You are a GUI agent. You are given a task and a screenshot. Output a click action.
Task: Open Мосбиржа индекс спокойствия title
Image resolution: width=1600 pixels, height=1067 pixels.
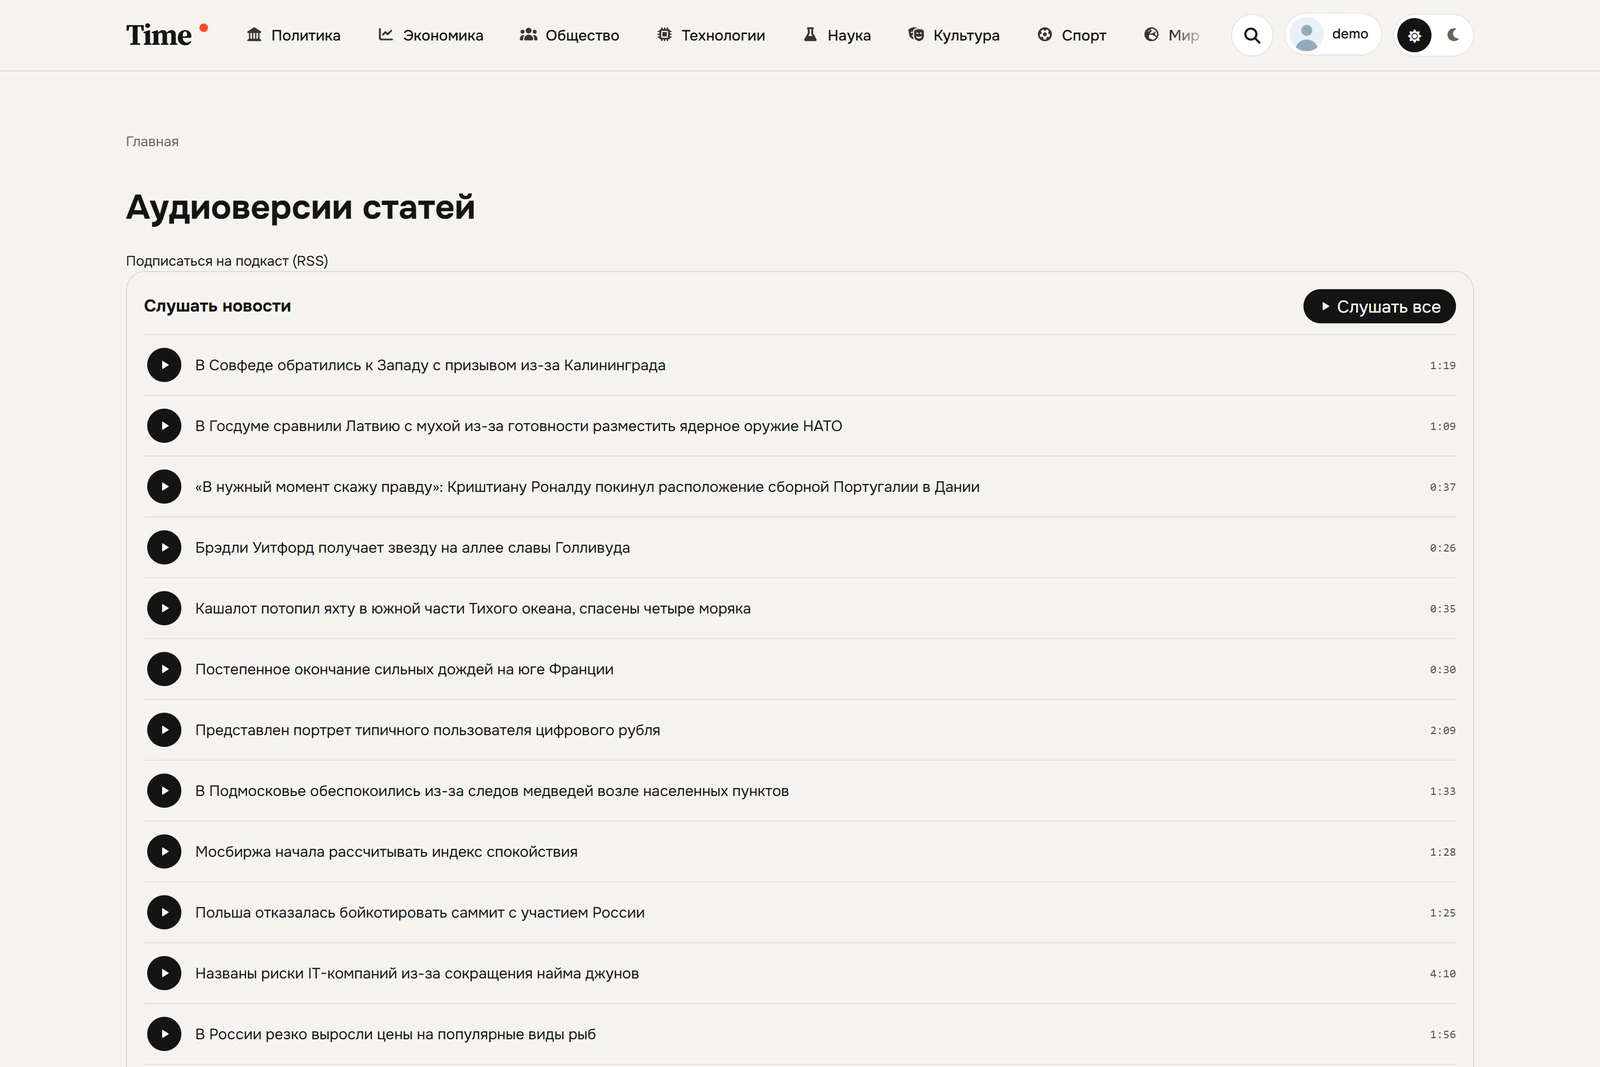(386, 852)
